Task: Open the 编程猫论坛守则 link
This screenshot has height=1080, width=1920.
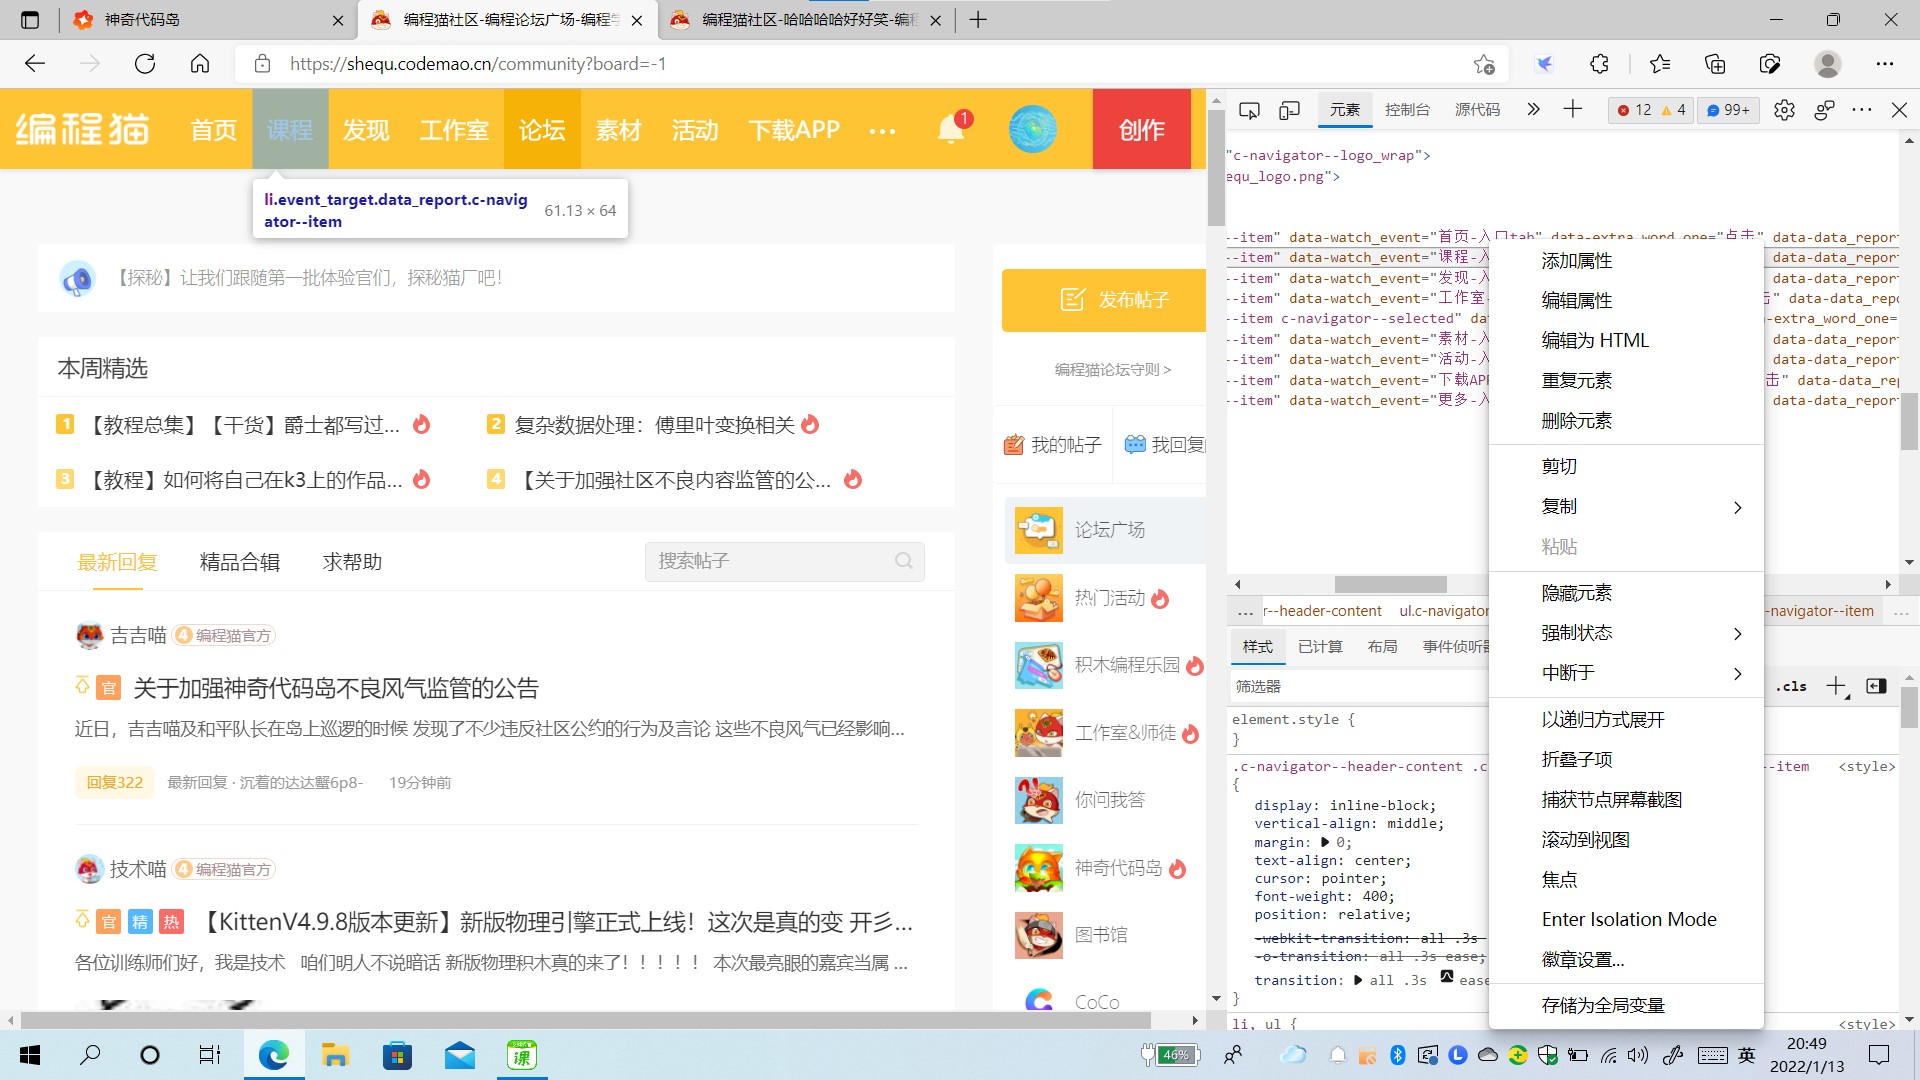Action: (x=1112, y=370)
